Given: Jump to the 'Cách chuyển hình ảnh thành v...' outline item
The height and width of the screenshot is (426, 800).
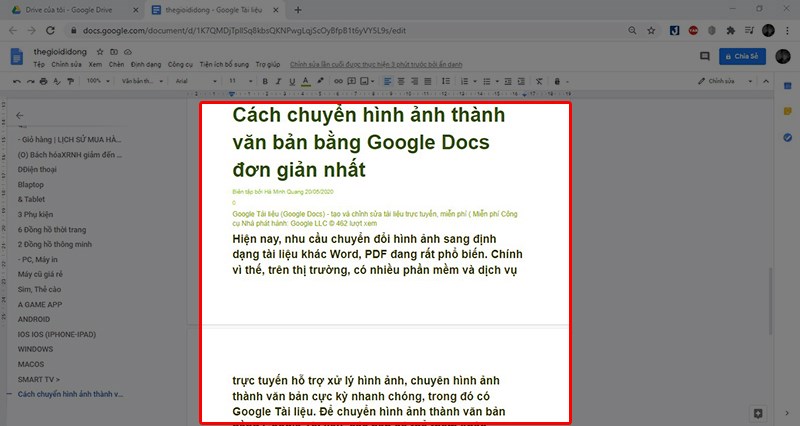Looking at the screenshot, I should point(70,394).
